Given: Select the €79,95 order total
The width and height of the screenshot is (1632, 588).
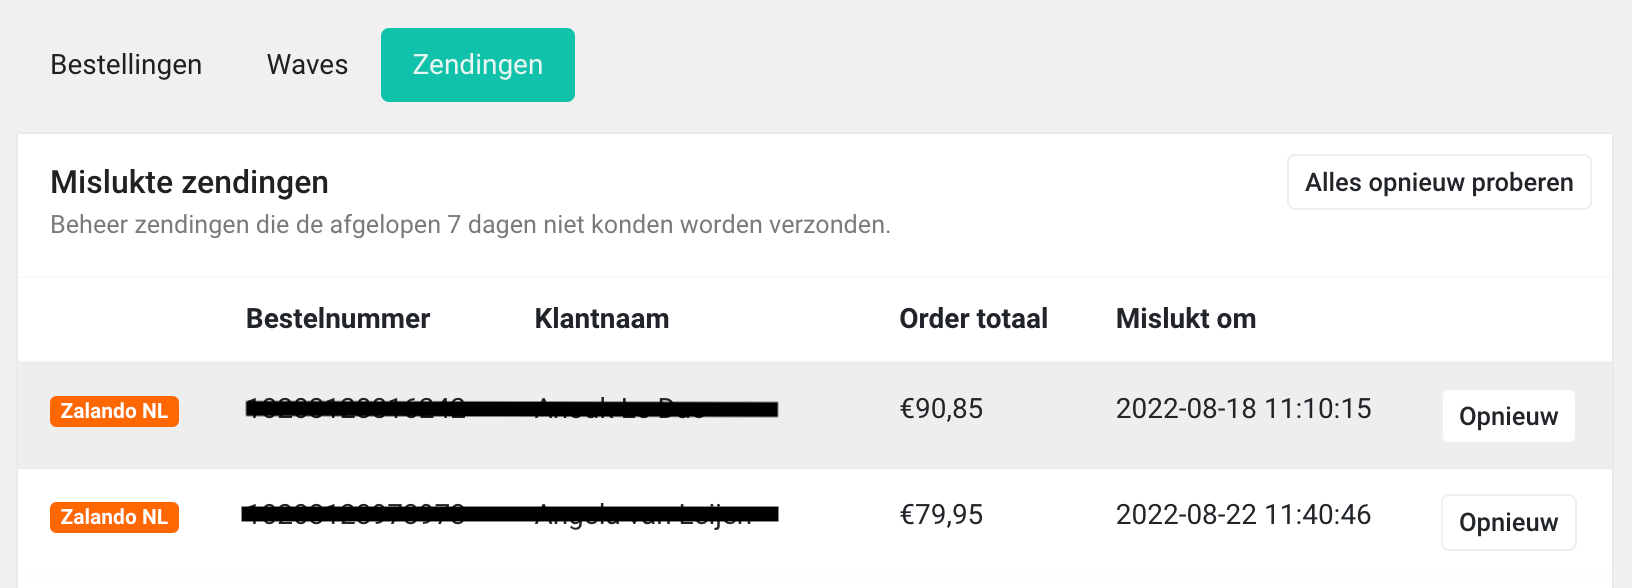Looking at the screenshot, I should pos(941,515).
